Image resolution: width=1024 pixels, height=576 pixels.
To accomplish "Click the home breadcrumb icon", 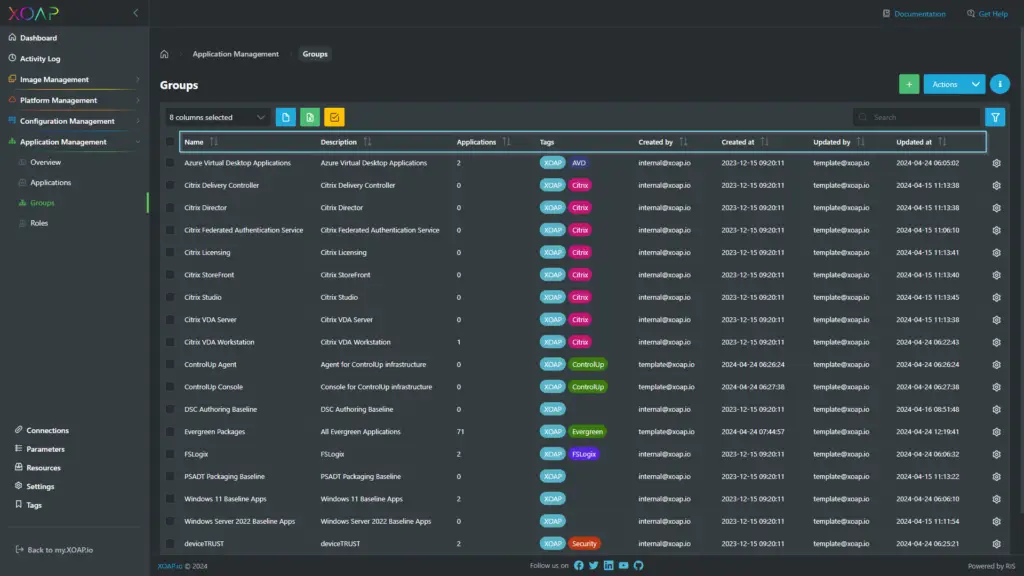I will (165, 54).
